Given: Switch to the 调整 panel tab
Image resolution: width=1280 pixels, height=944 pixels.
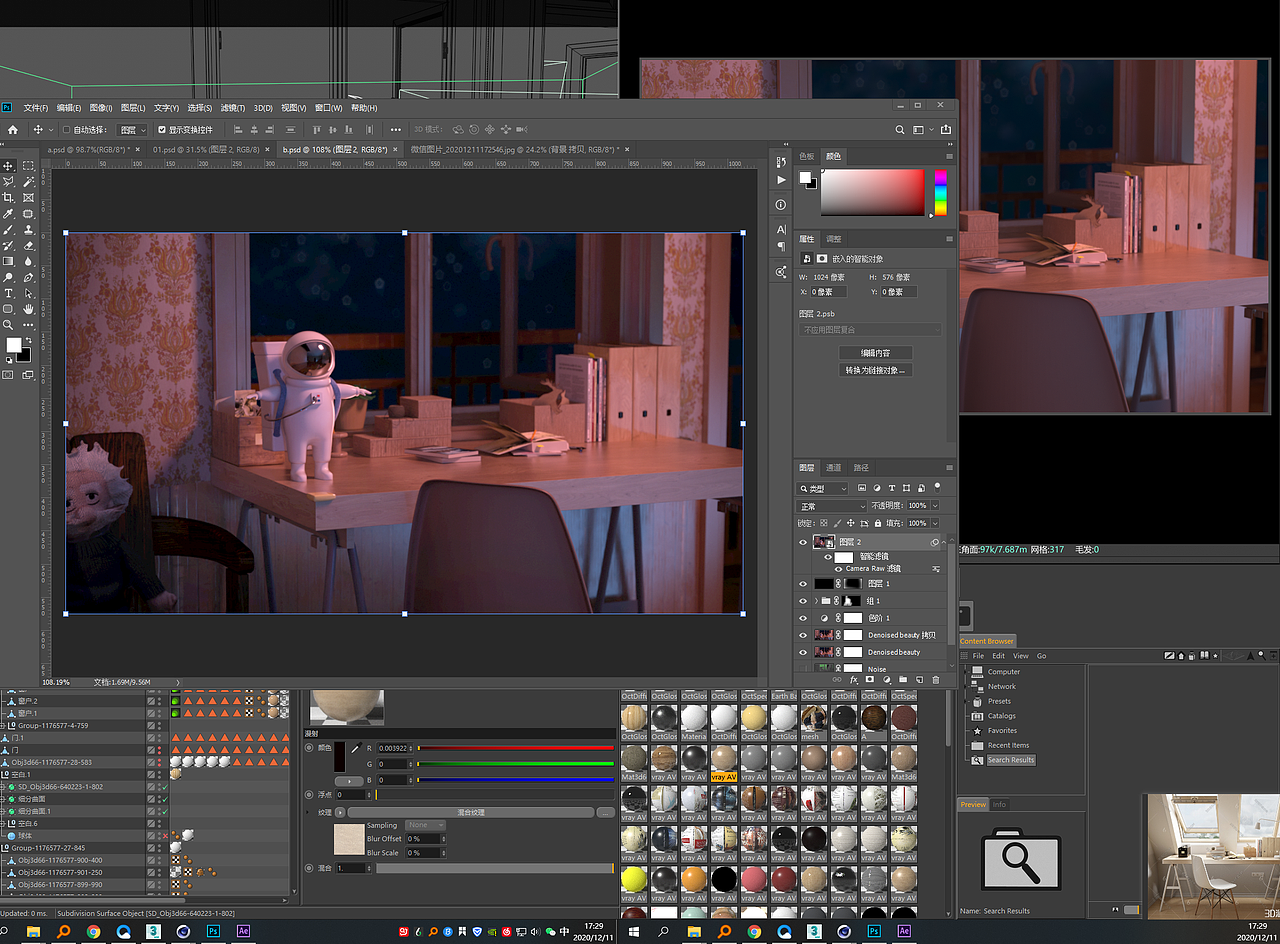Looking at the screenshot, I should (x=833, y=239).
